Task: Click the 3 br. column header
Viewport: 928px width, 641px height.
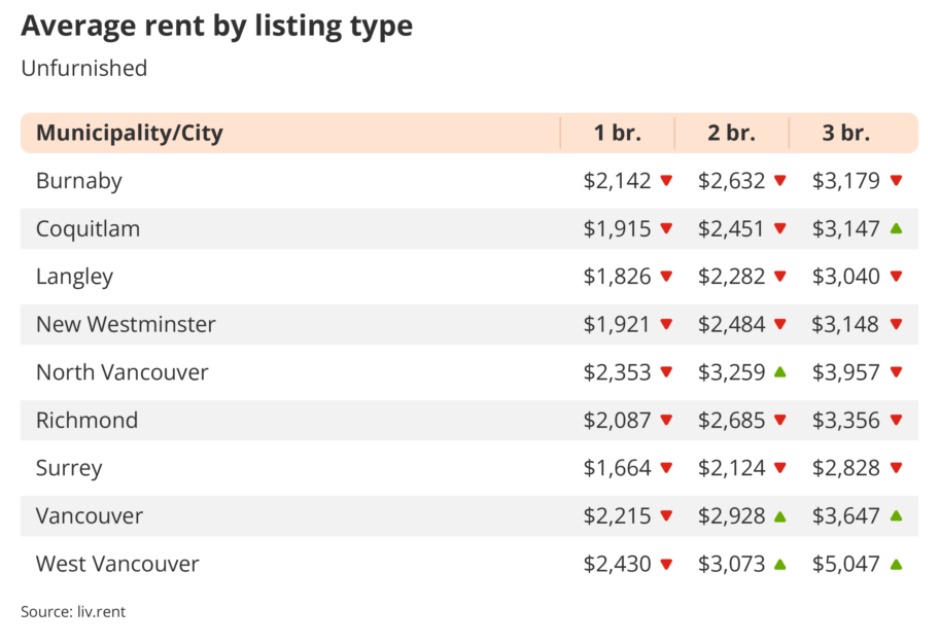Action: [845, 133]
